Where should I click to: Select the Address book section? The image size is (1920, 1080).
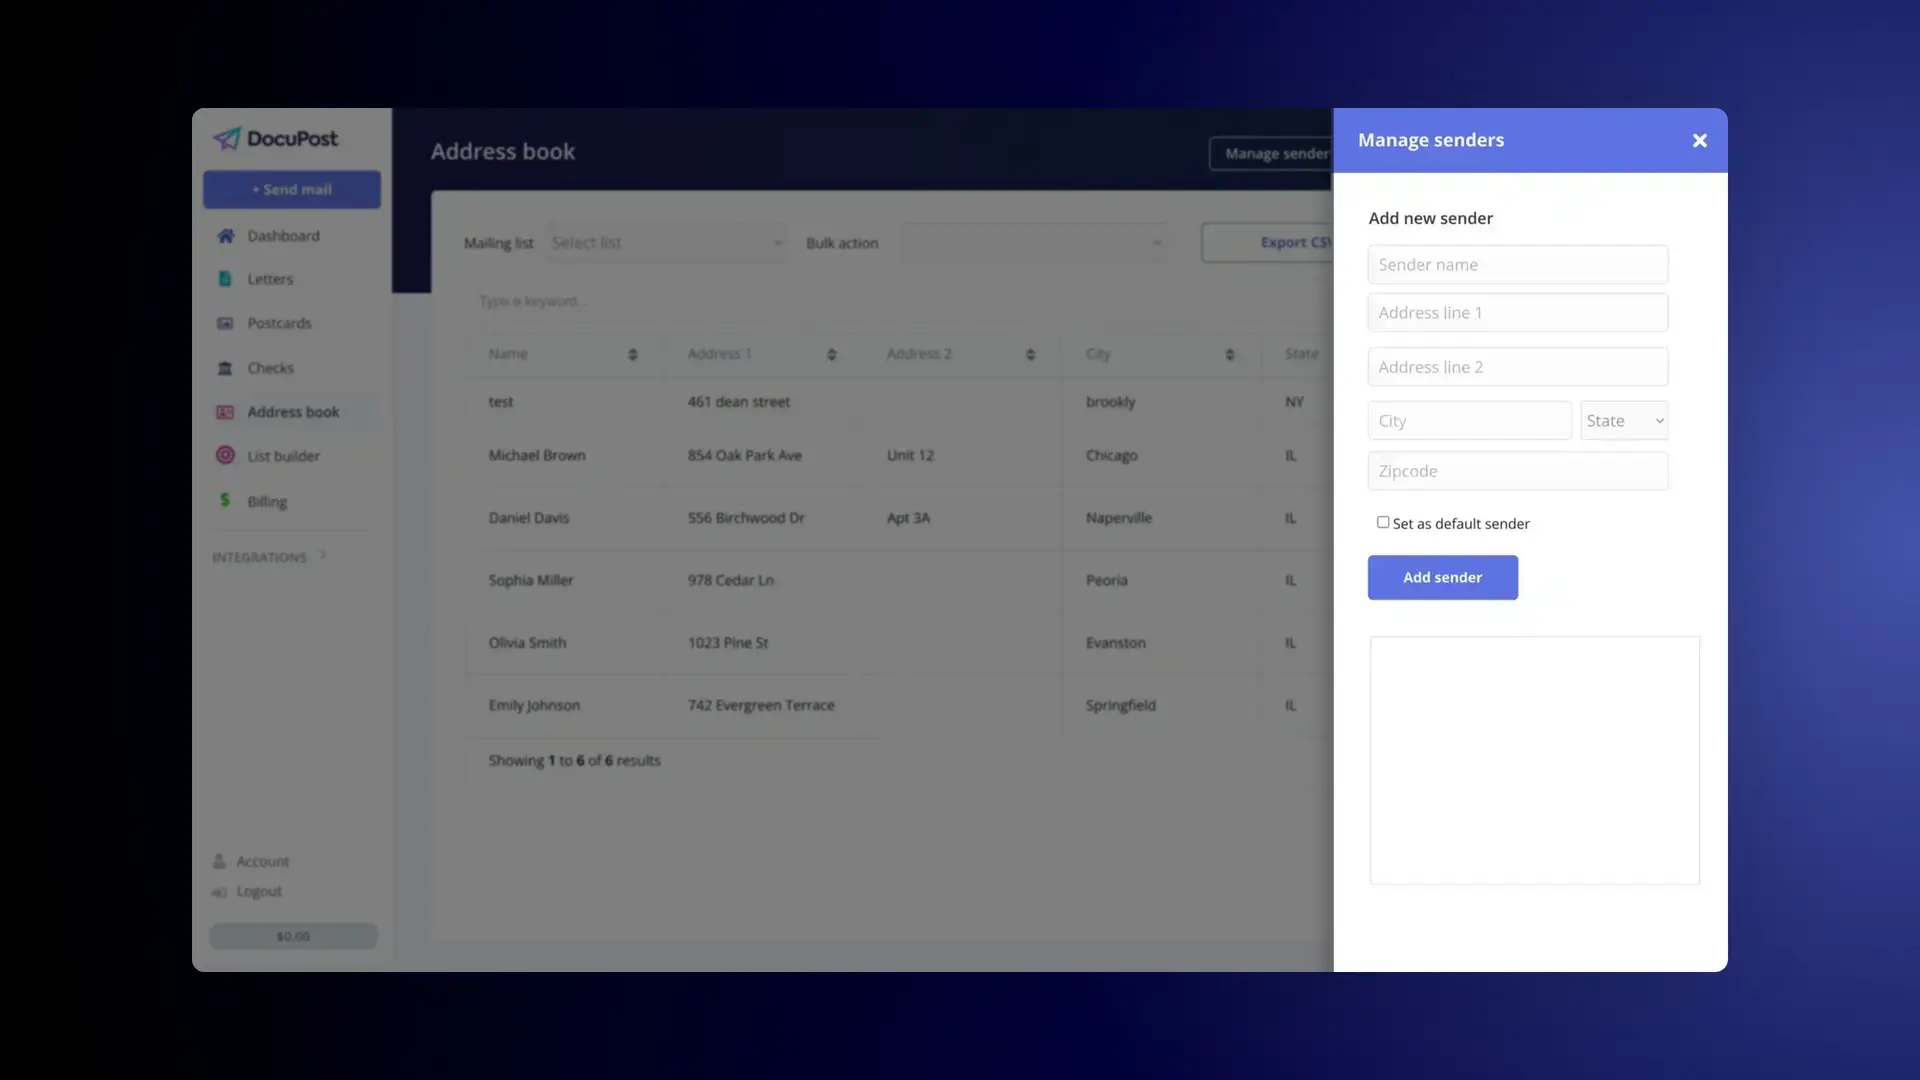(x=293, y=410)
